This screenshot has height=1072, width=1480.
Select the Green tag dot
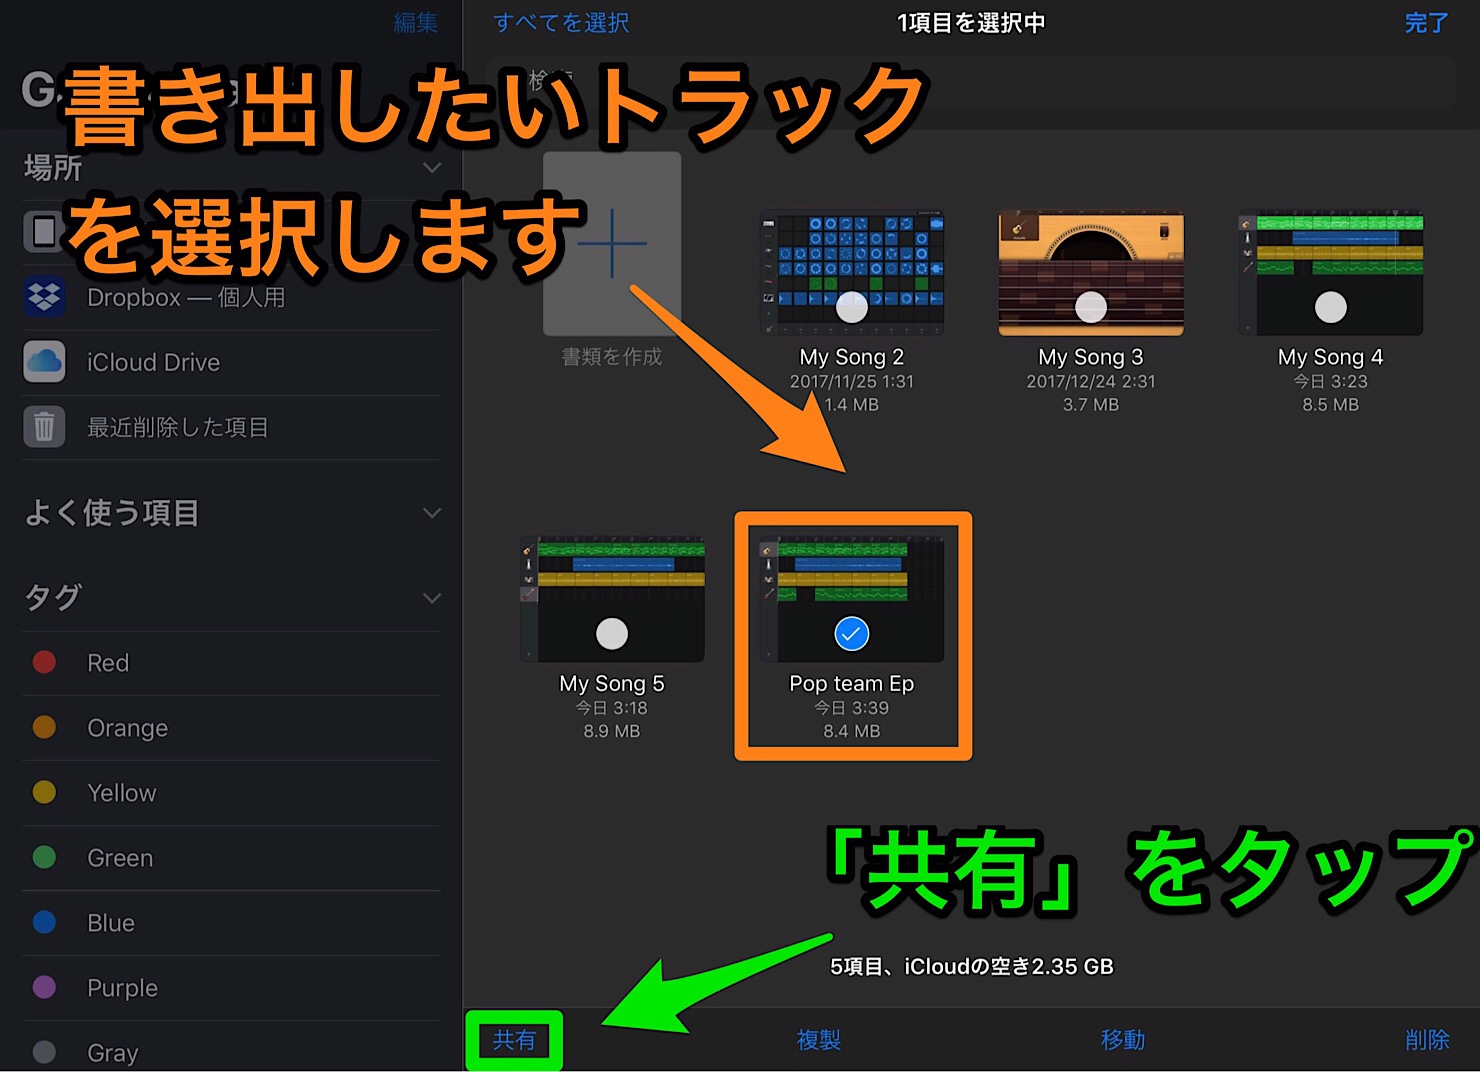click(44, 857)
